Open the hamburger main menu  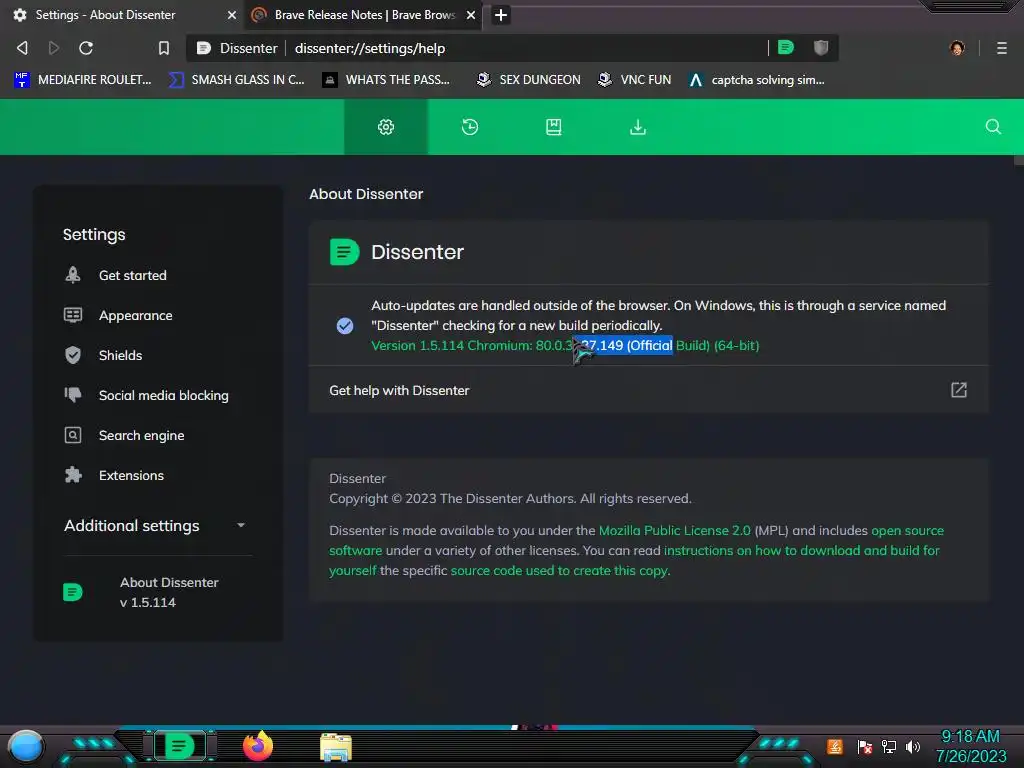[x=1002, y=48]
